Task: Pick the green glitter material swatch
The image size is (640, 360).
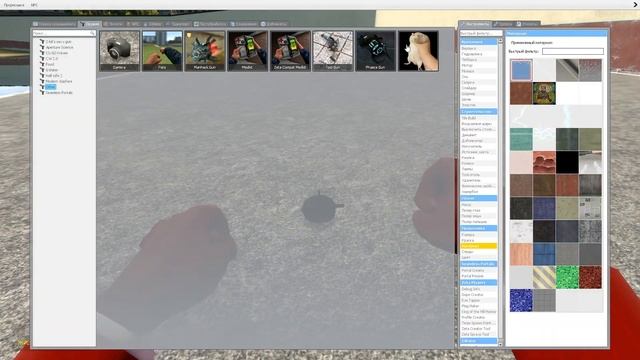Action: click(567, 277)
